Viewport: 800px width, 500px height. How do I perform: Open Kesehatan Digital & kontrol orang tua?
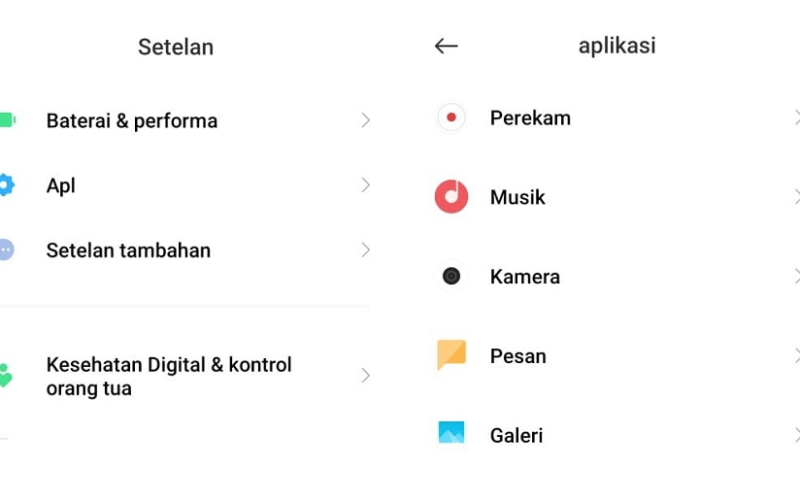coord(185,376)
